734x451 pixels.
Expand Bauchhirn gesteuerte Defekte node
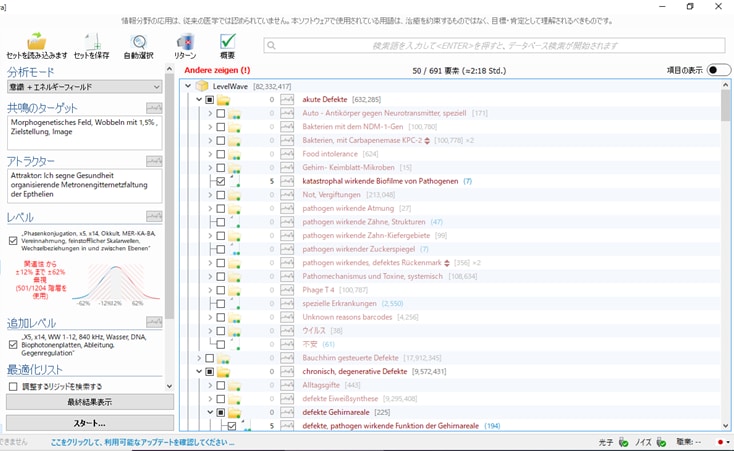[199, 358]
